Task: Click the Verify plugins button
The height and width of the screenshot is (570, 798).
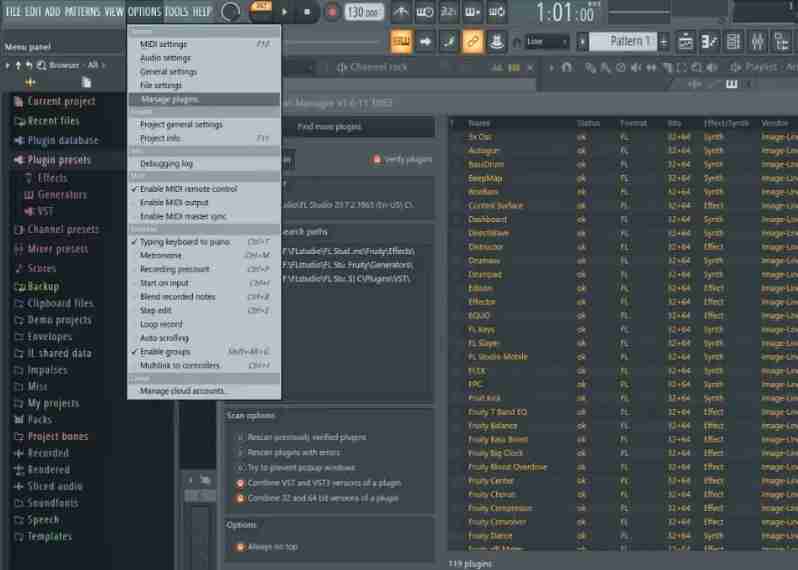Action: pos(402,160)
